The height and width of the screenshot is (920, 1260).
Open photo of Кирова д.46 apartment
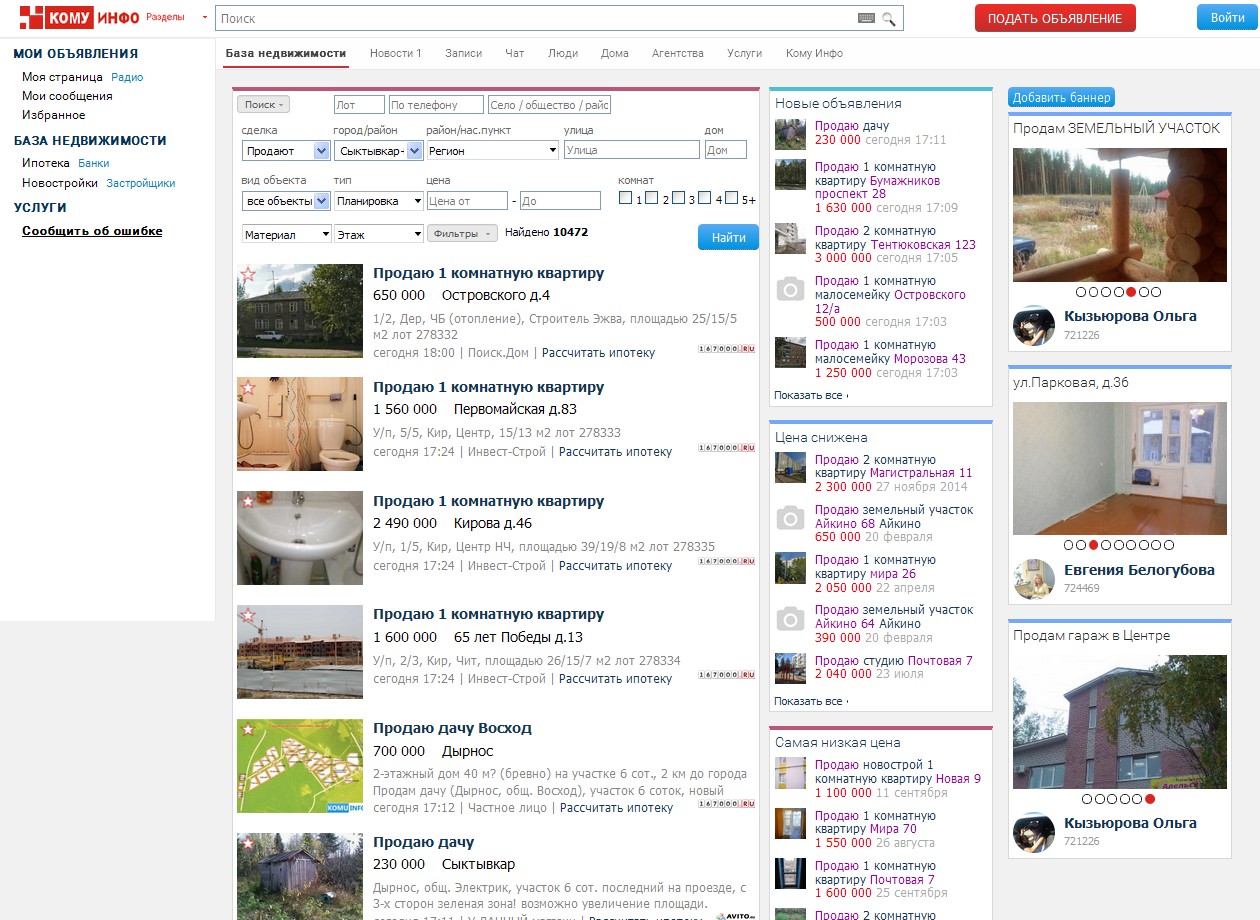(300, 538)
